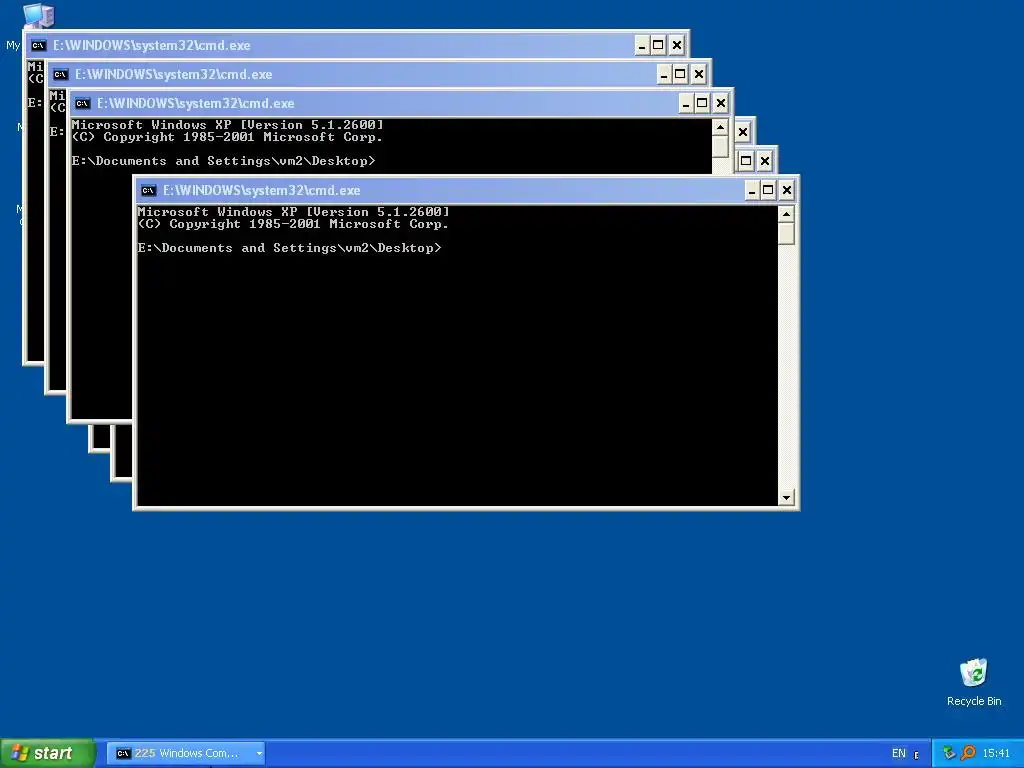
Task: Click the '225 Windows Com...' taskbar group
Action: point(186,754)
